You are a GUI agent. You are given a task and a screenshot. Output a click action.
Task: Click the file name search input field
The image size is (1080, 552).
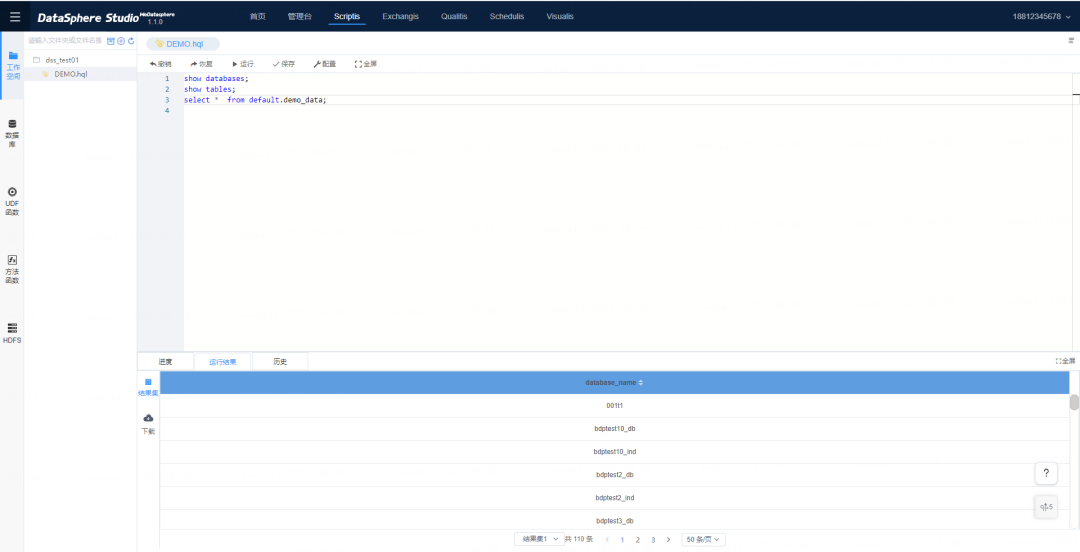coord(65,41)
